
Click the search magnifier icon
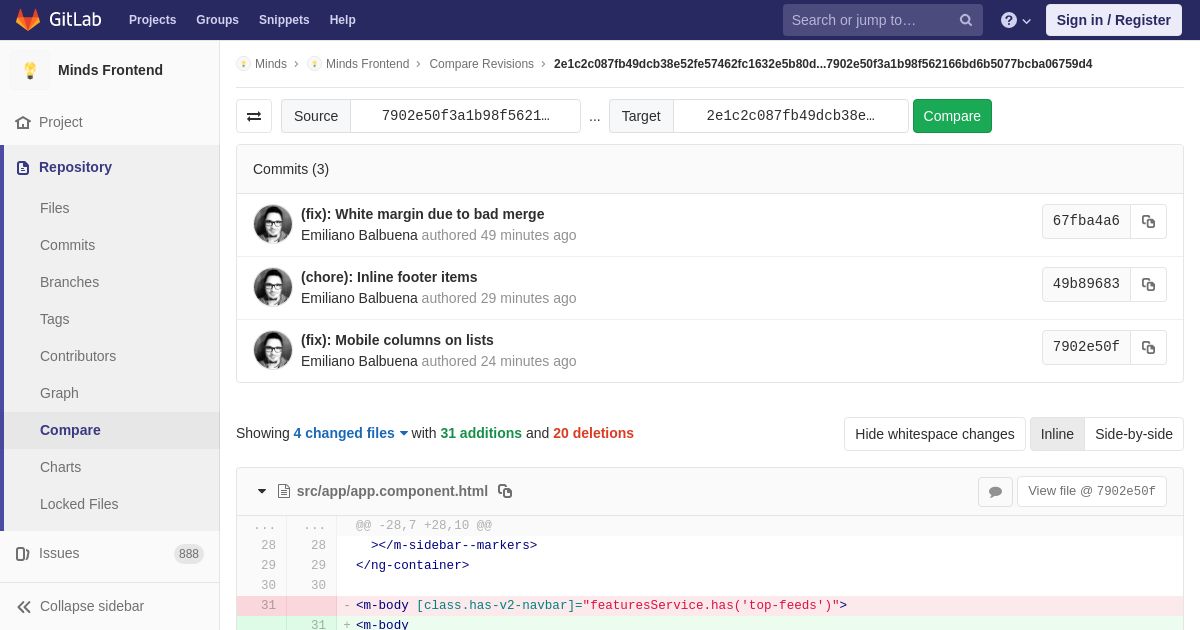coord(966,20)
